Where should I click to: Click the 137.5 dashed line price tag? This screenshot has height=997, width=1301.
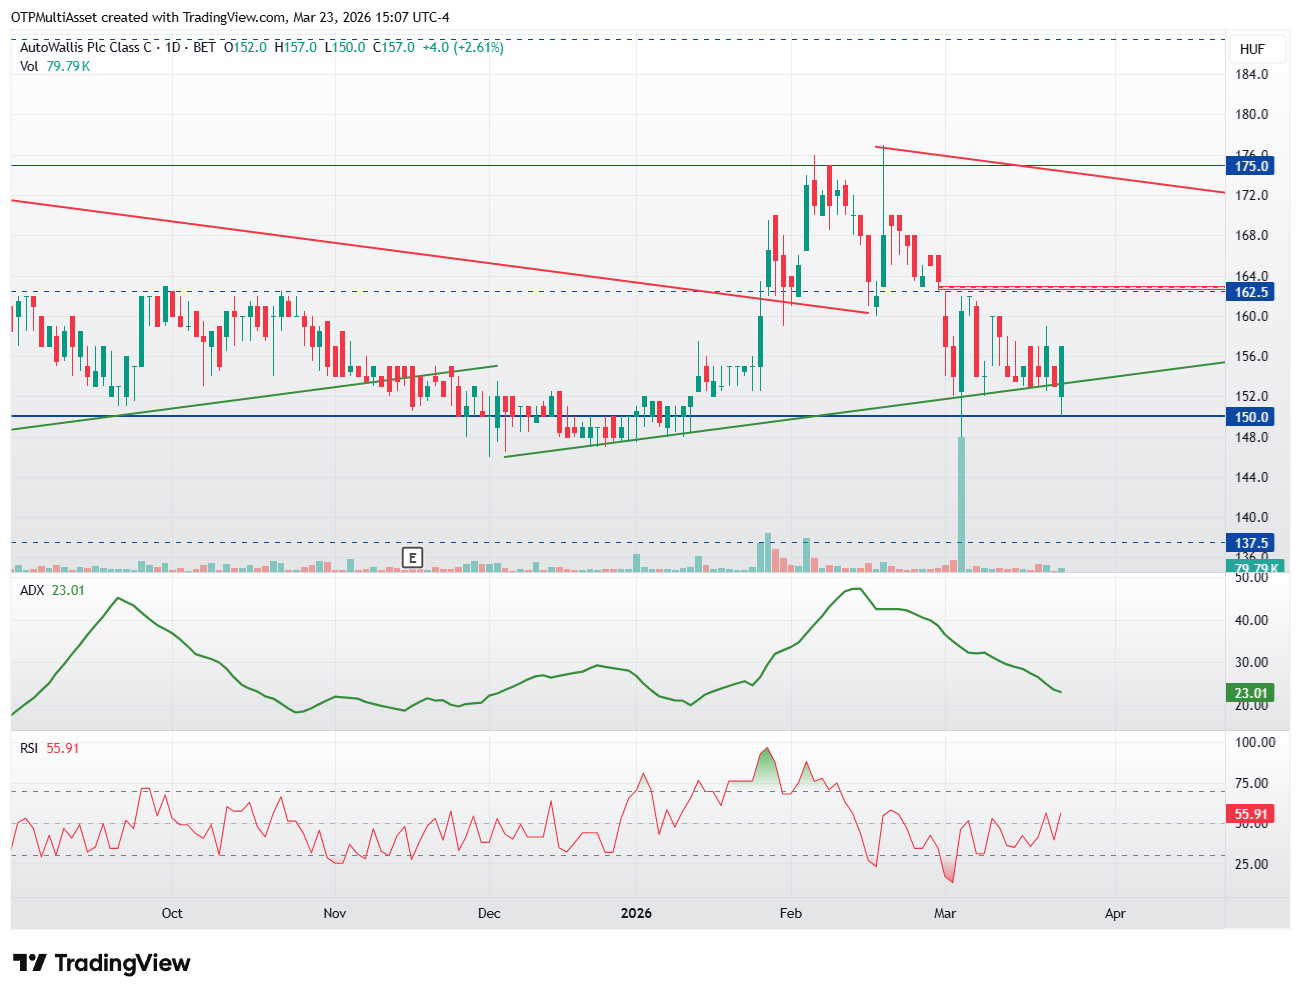pos(1251,543)
